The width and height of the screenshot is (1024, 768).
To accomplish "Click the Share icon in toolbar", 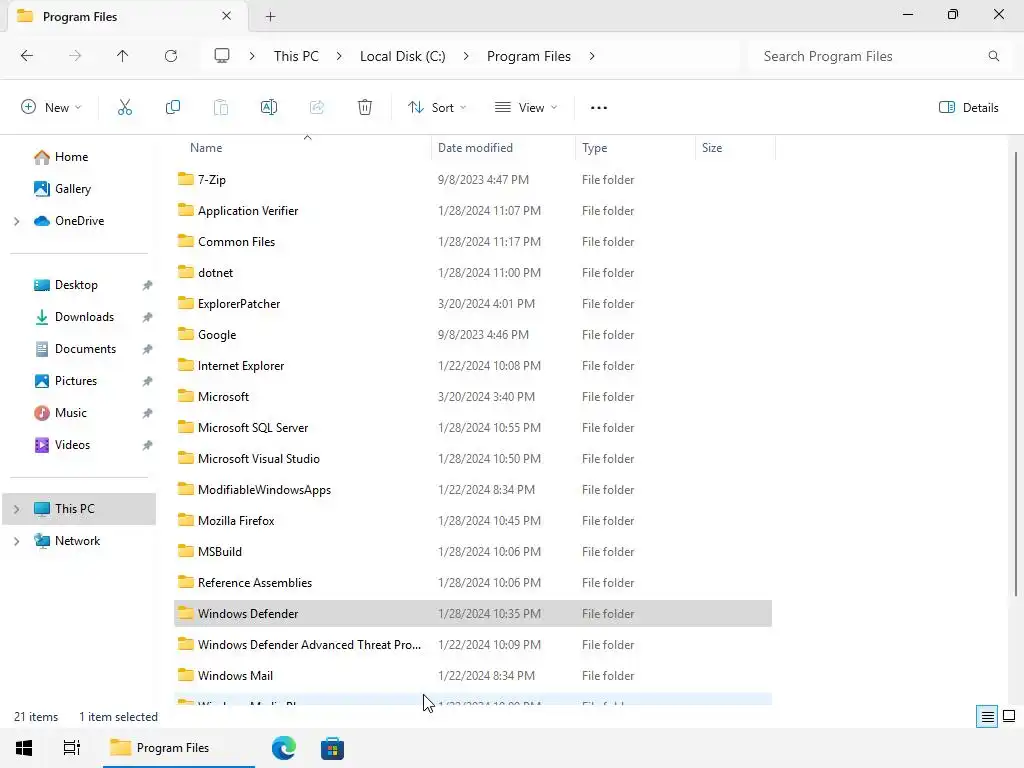I will 317,108.
